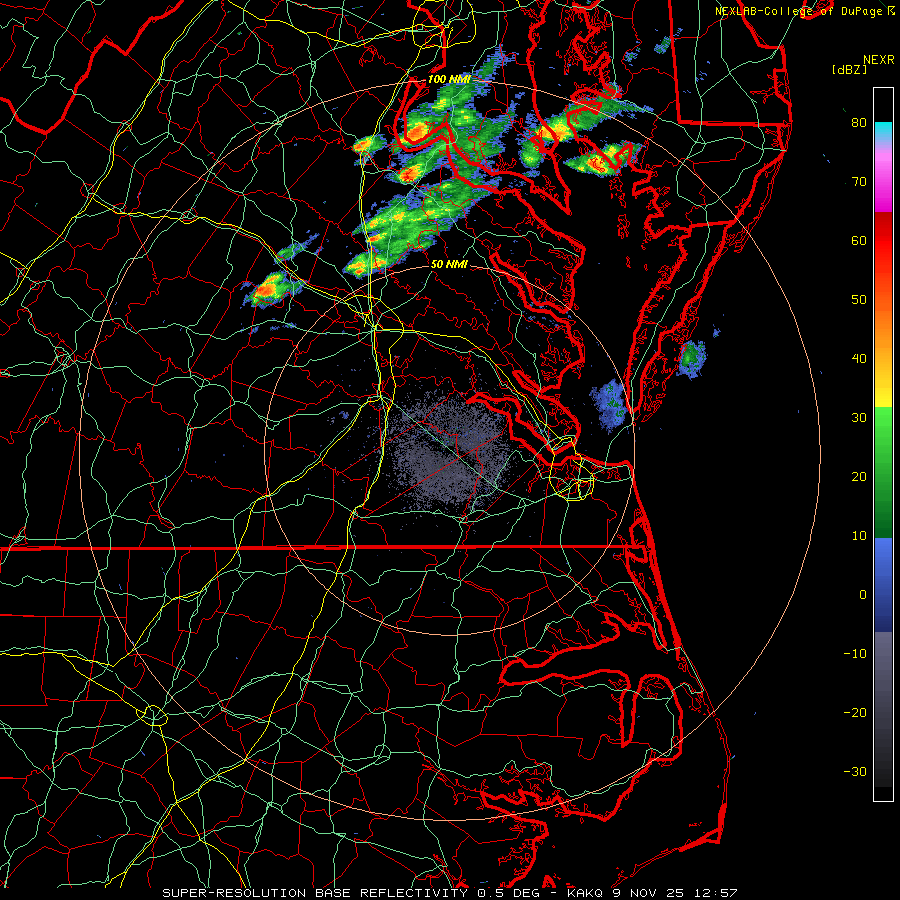Click the -10 dBZ scale value
This screenshot has height=900, width=900.
coord(855,654)
